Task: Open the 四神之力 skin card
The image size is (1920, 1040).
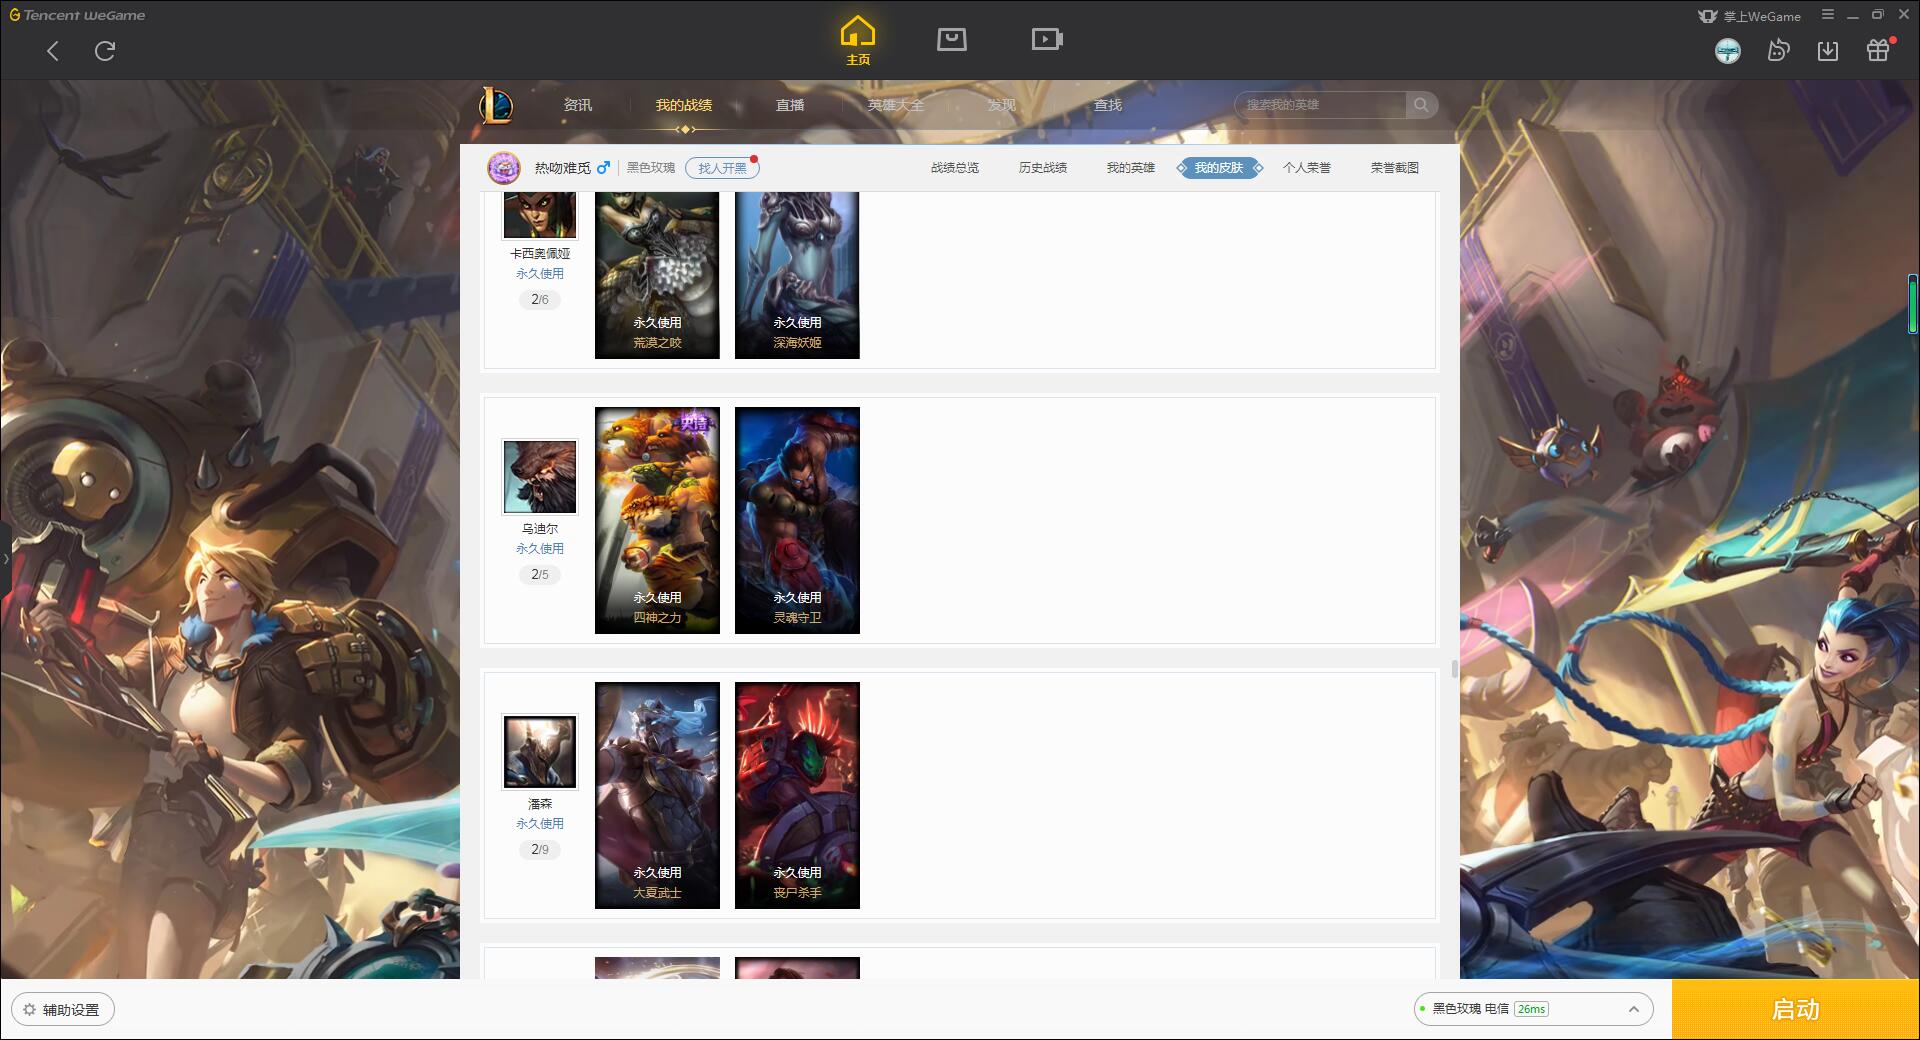Action: pyautogui.click(x=657, y=520)
